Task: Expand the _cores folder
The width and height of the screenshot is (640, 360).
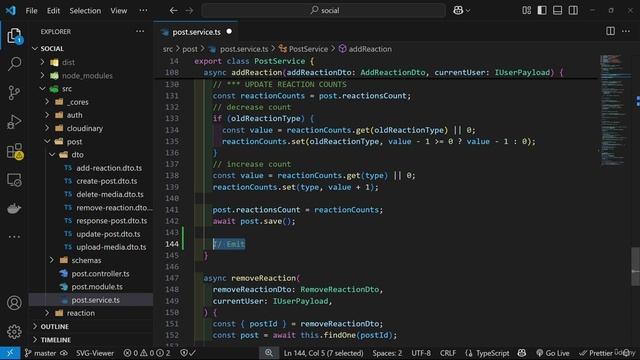Action: coord(47,102)
